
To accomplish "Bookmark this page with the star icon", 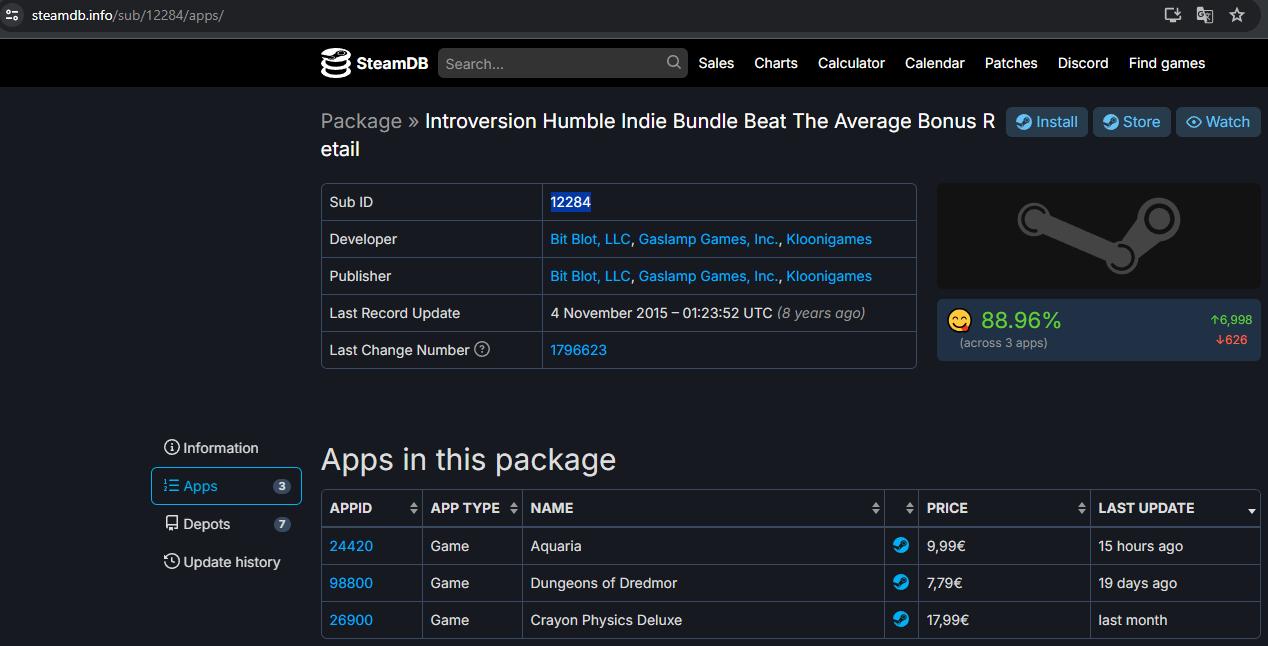I will 1237,15.
